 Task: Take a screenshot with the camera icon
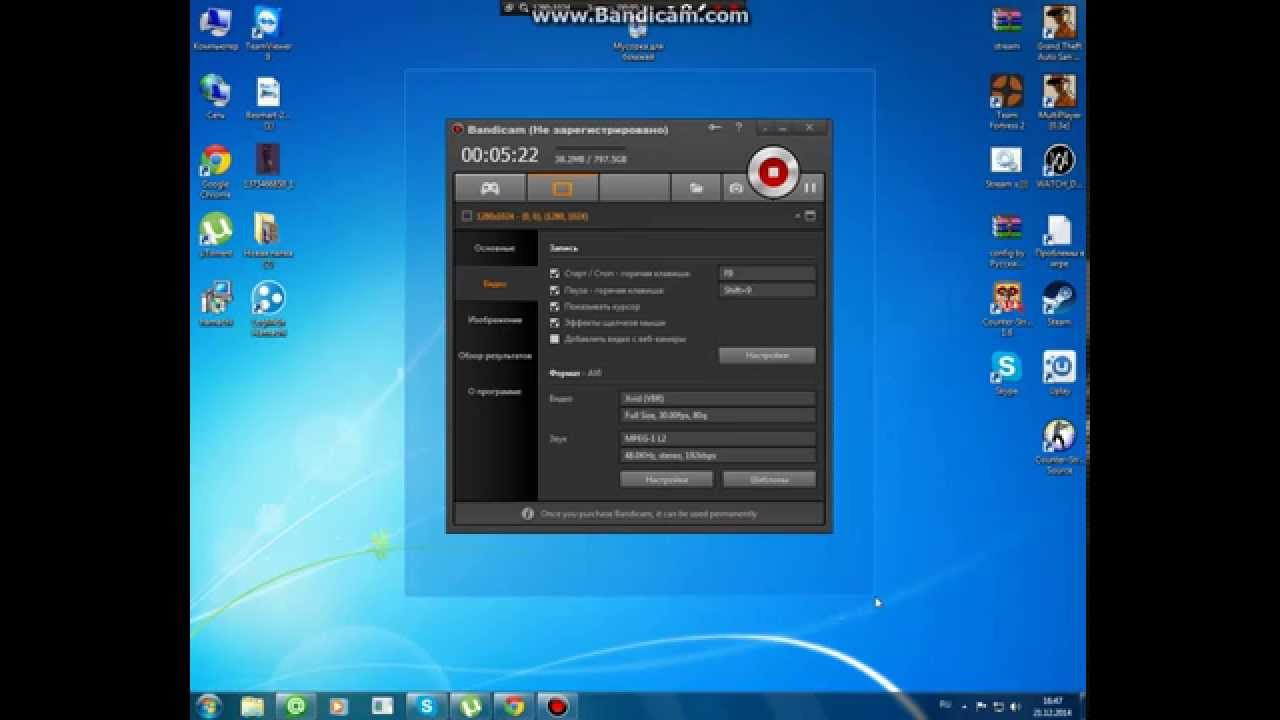[736, 187]
